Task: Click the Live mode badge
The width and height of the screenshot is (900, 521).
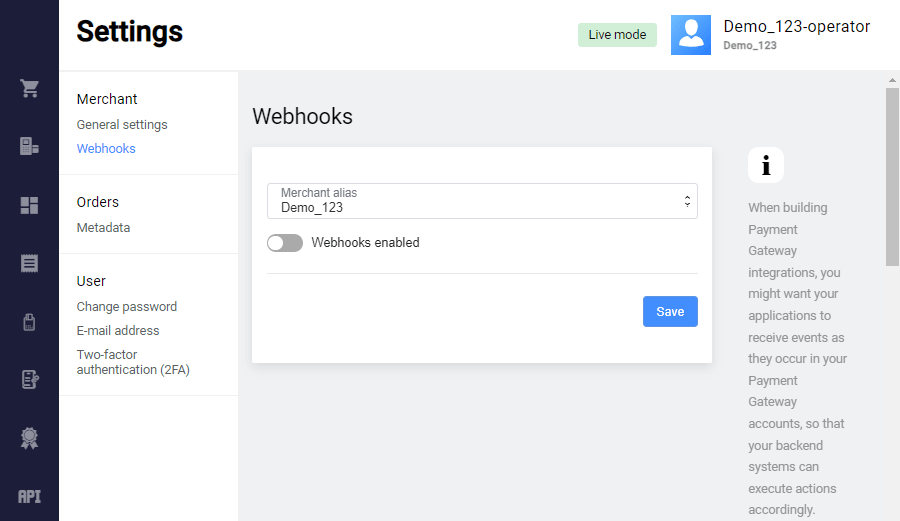Action: (617, 35)
